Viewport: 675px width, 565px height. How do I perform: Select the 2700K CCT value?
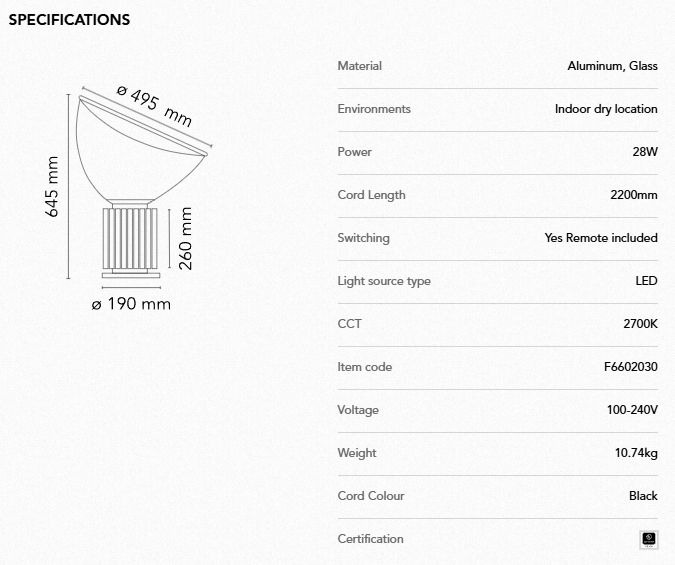(x=640, y=324)
